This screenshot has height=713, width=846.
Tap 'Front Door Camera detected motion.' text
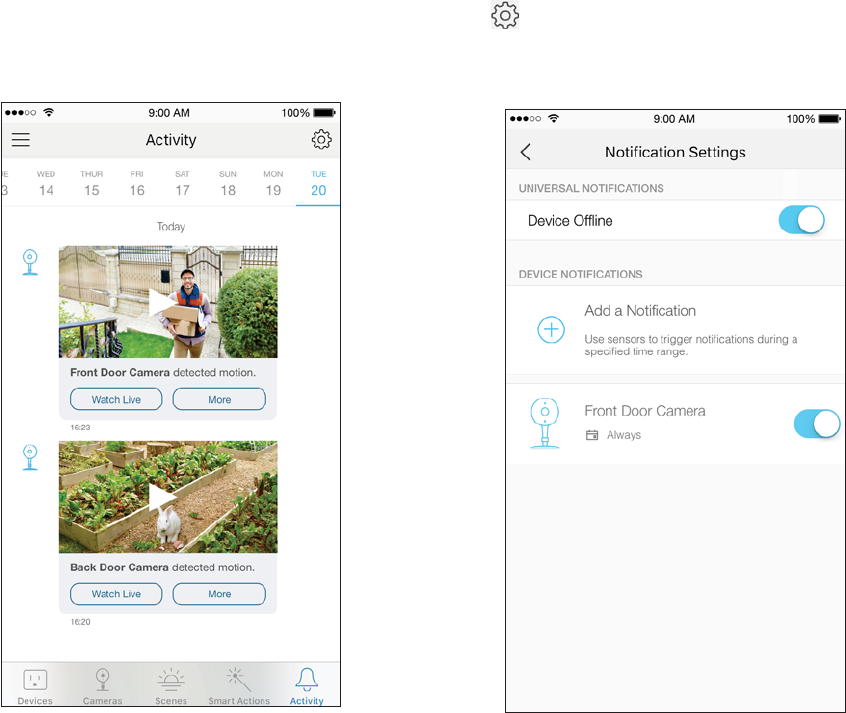[163, 372]
